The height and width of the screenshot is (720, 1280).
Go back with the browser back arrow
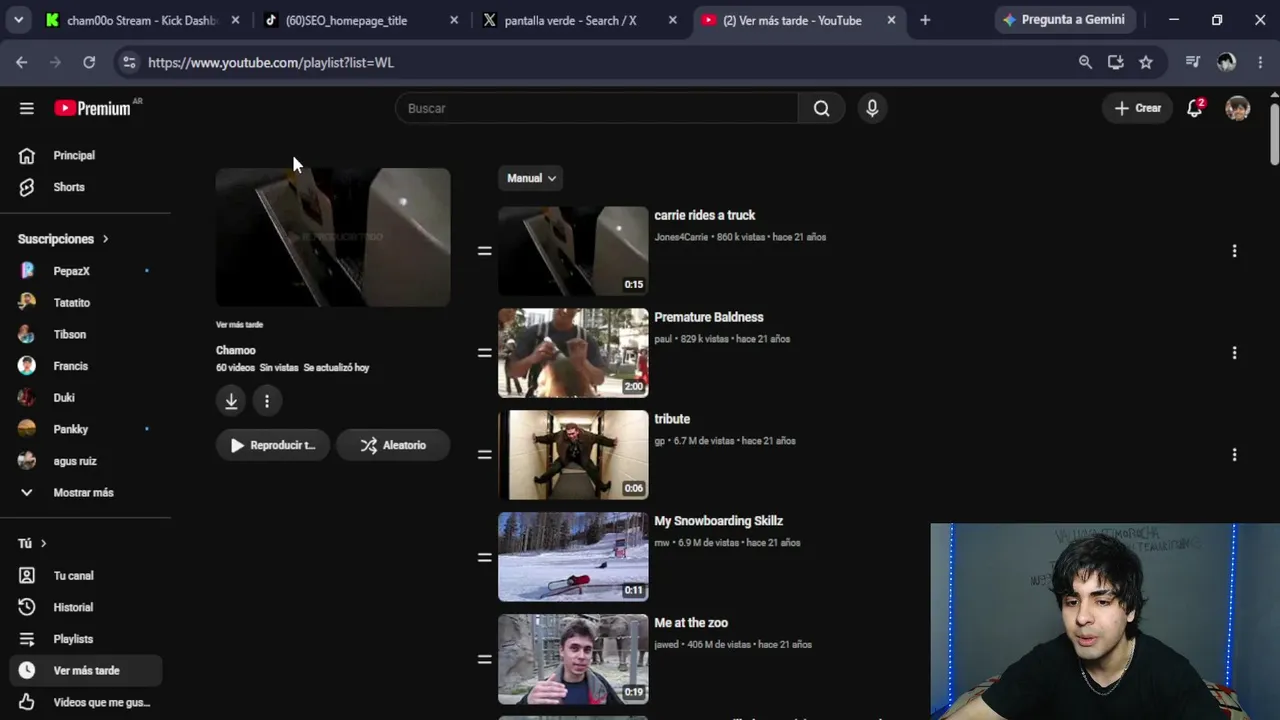coord(22,62)
